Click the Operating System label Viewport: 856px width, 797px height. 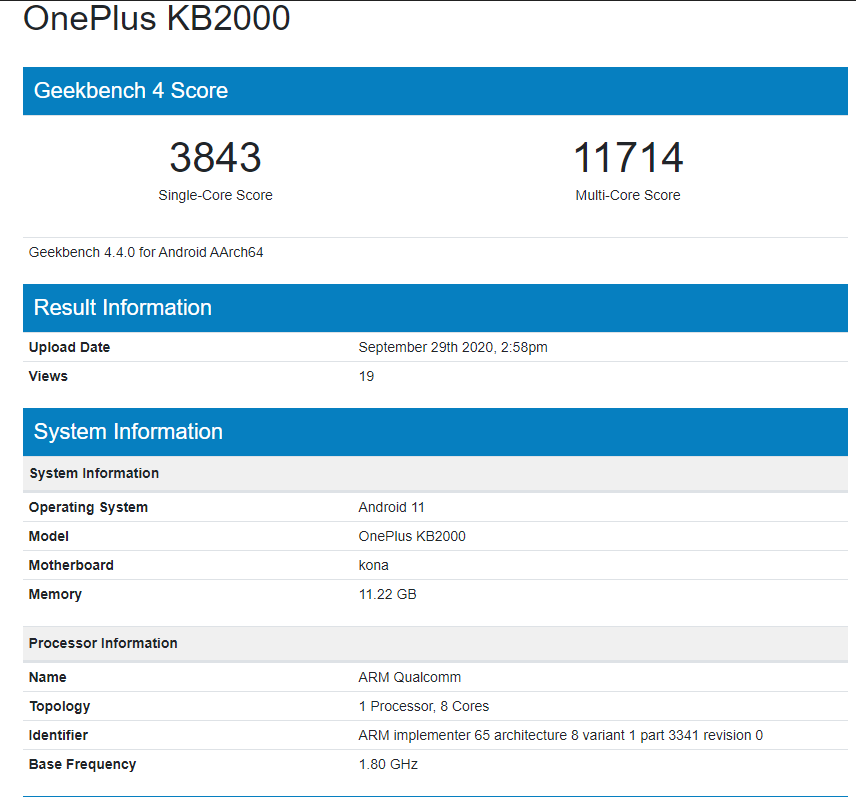[x=88, y=507]
